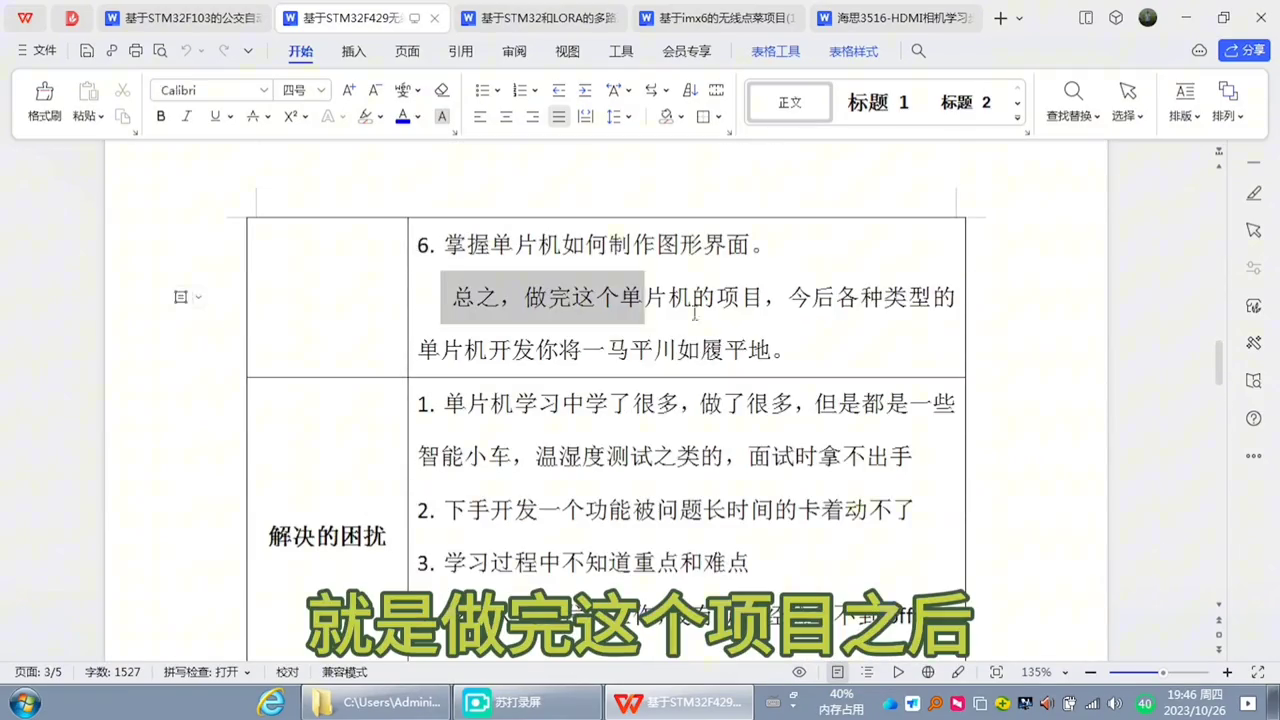Click the decrease indent icon
Screen dimensions: 1280x720
[x=559, y=90]
